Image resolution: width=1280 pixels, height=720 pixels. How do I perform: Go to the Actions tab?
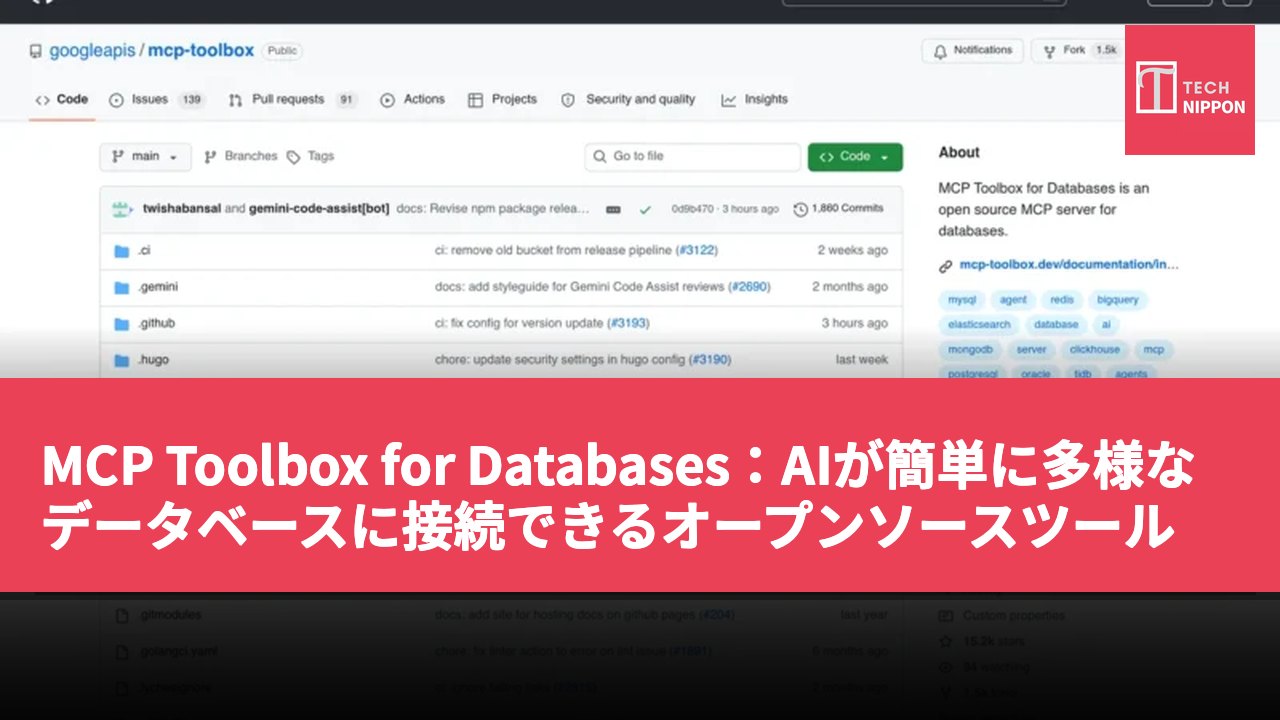[x=413, y=100]
